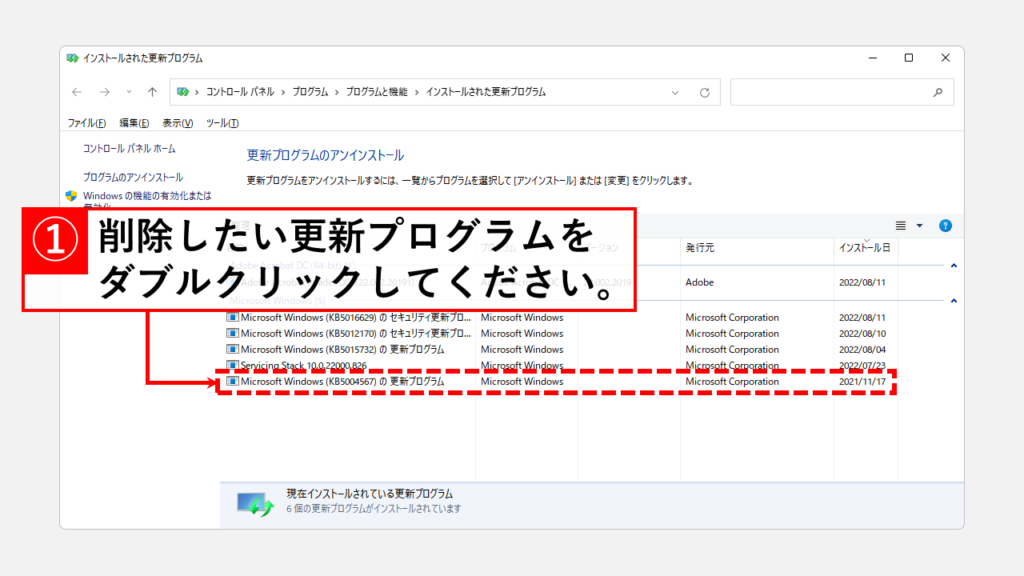The width and height of the screenshot is (1024, 576).
Task: Open the 表示(V) menu
Action: click(x=177, y=123)
